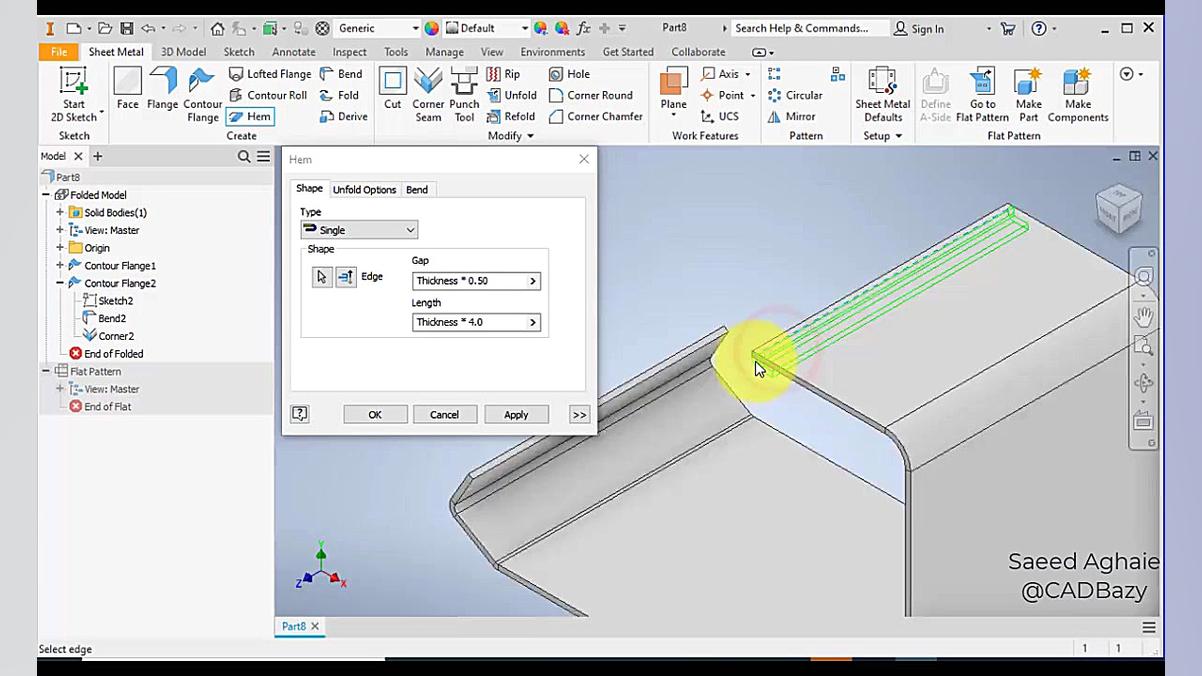The height and width of the screenshot is (676, 1202).
Task: Toggle the flip direction button in Hem dialog
Action: [345, 277]
